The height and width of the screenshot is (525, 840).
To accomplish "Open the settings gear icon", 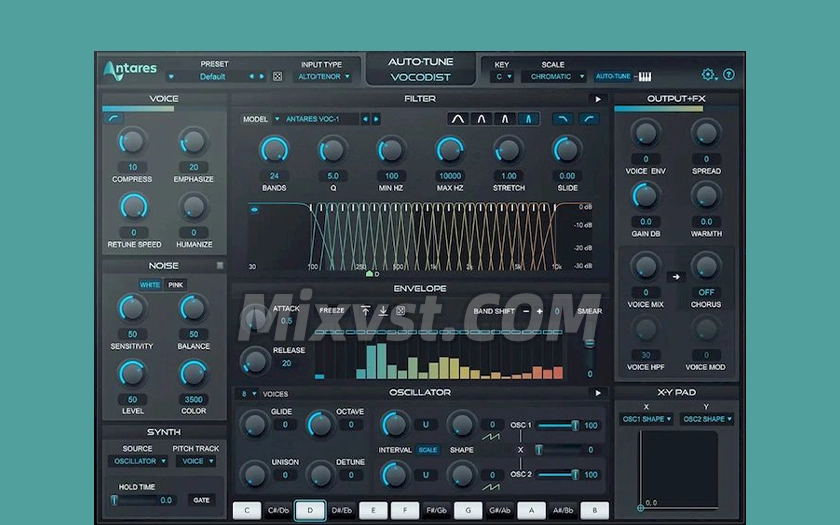I will 708,75.
